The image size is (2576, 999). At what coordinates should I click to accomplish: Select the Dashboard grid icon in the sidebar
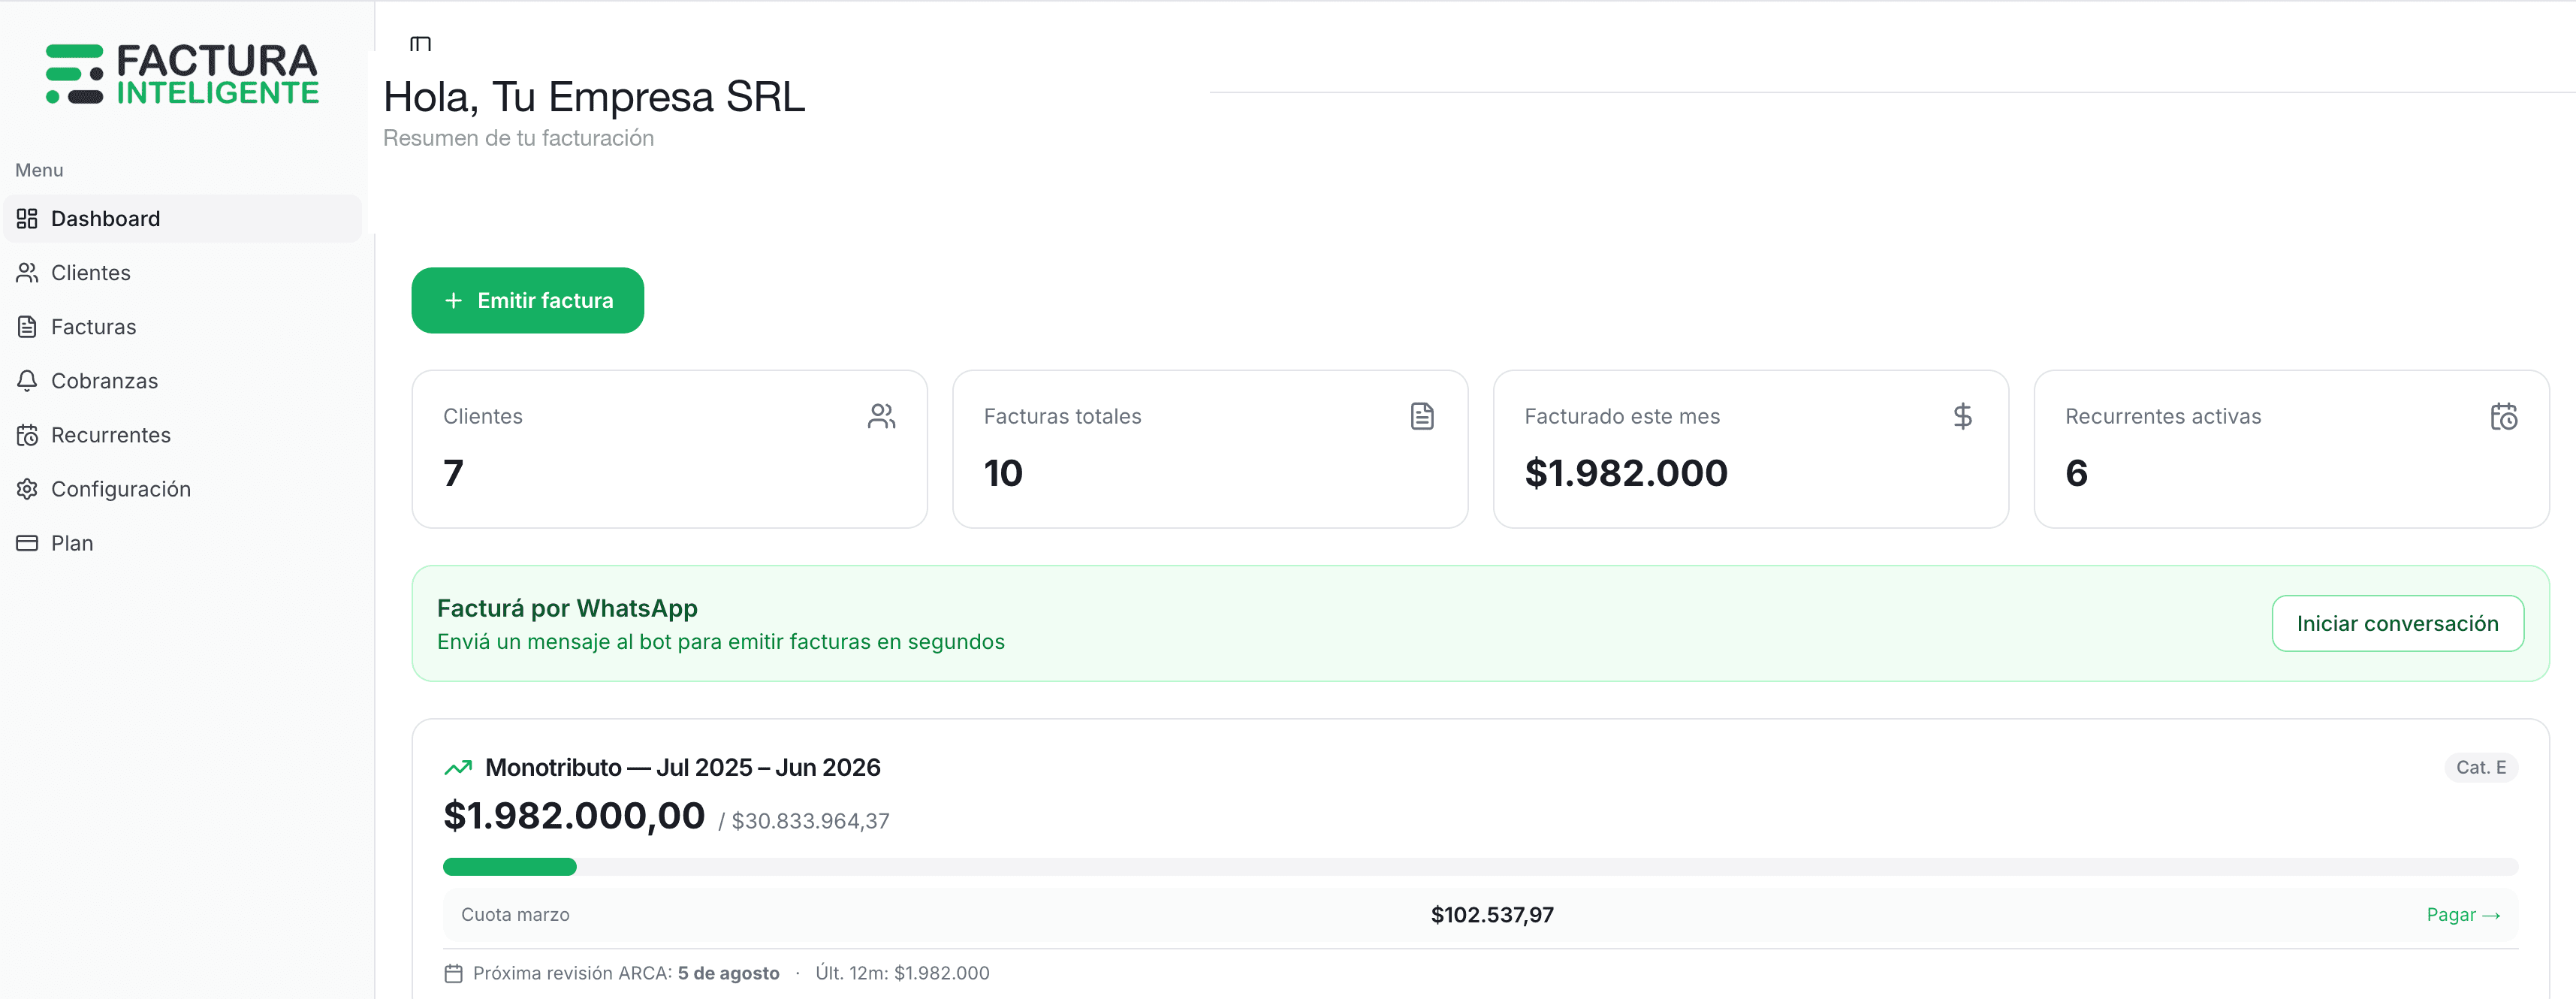pyautogui.click(x=26, y=218)
